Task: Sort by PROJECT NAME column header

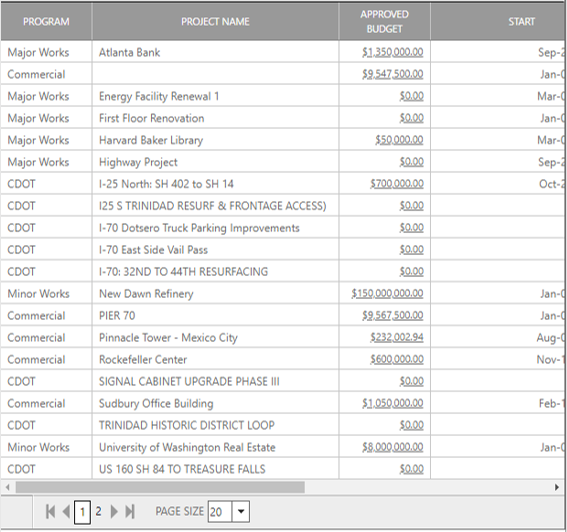Action: point(216,22)
